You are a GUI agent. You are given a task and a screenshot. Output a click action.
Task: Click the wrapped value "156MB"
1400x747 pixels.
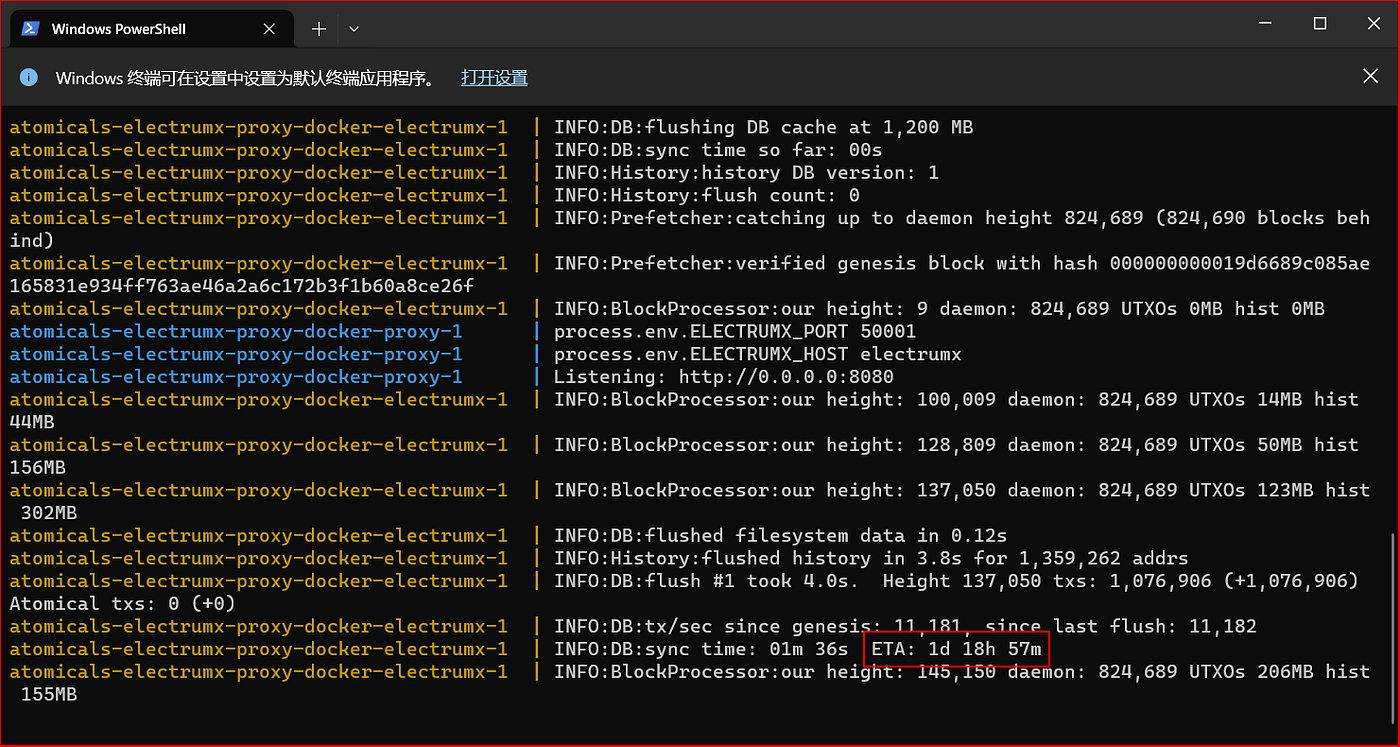38,467
